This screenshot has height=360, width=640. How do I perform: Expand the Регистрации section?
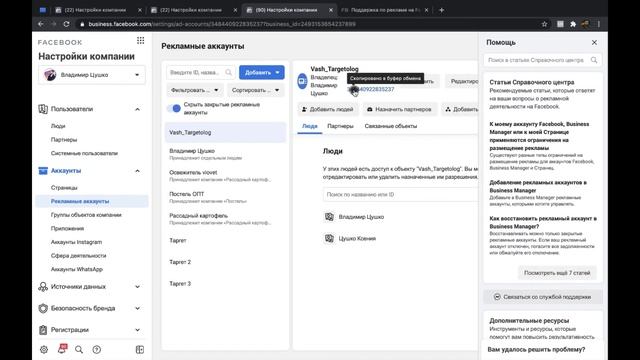pos(138,330)
